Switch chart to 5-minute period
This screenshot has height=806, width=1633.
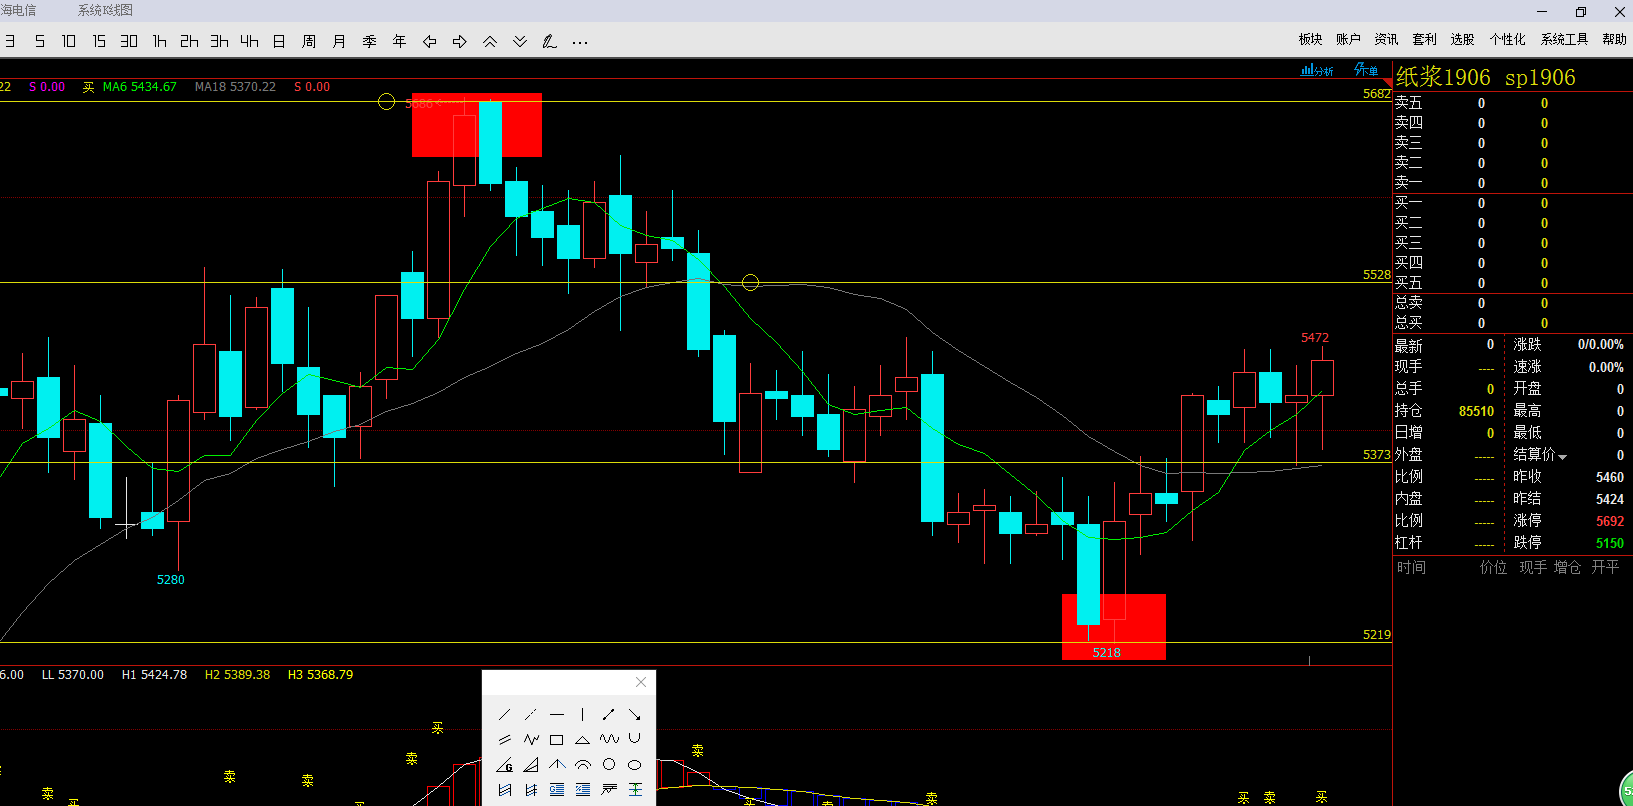click(40, 41)
